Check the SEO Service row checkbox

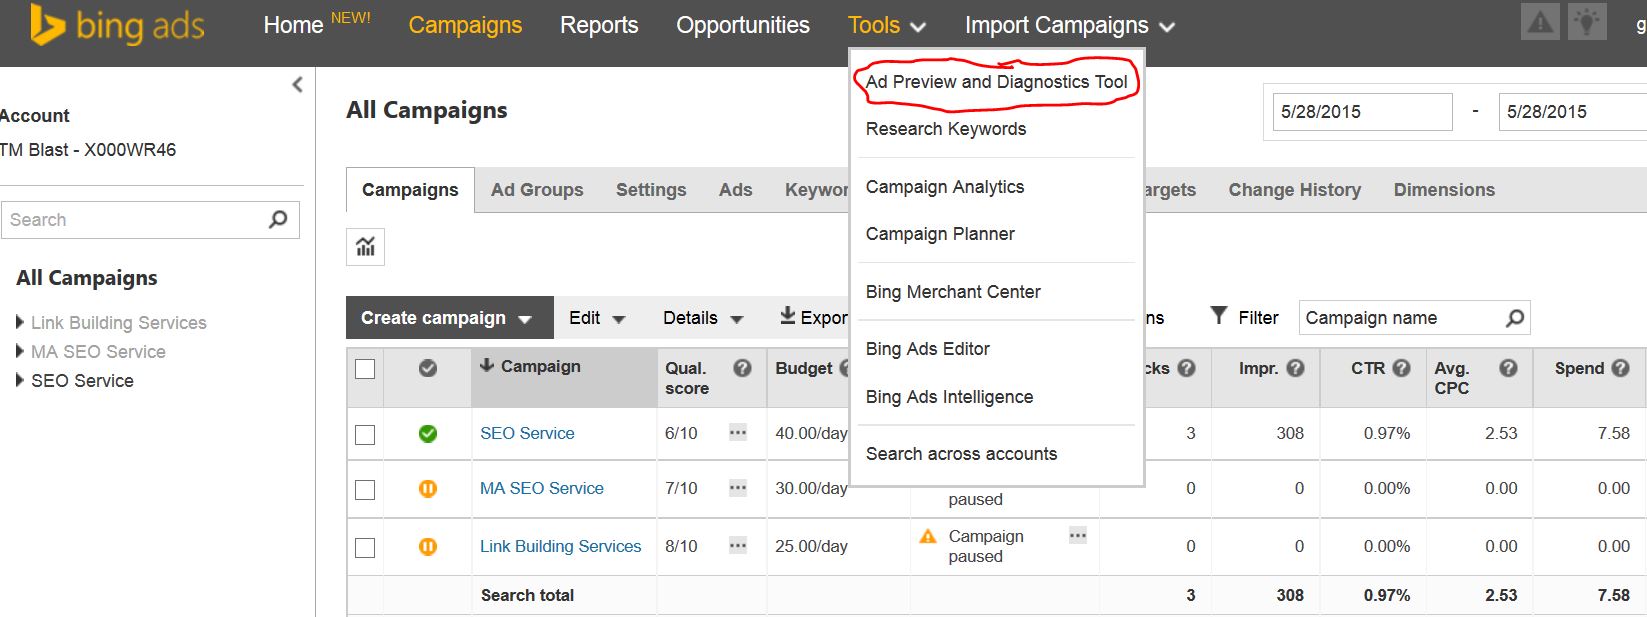365,434
